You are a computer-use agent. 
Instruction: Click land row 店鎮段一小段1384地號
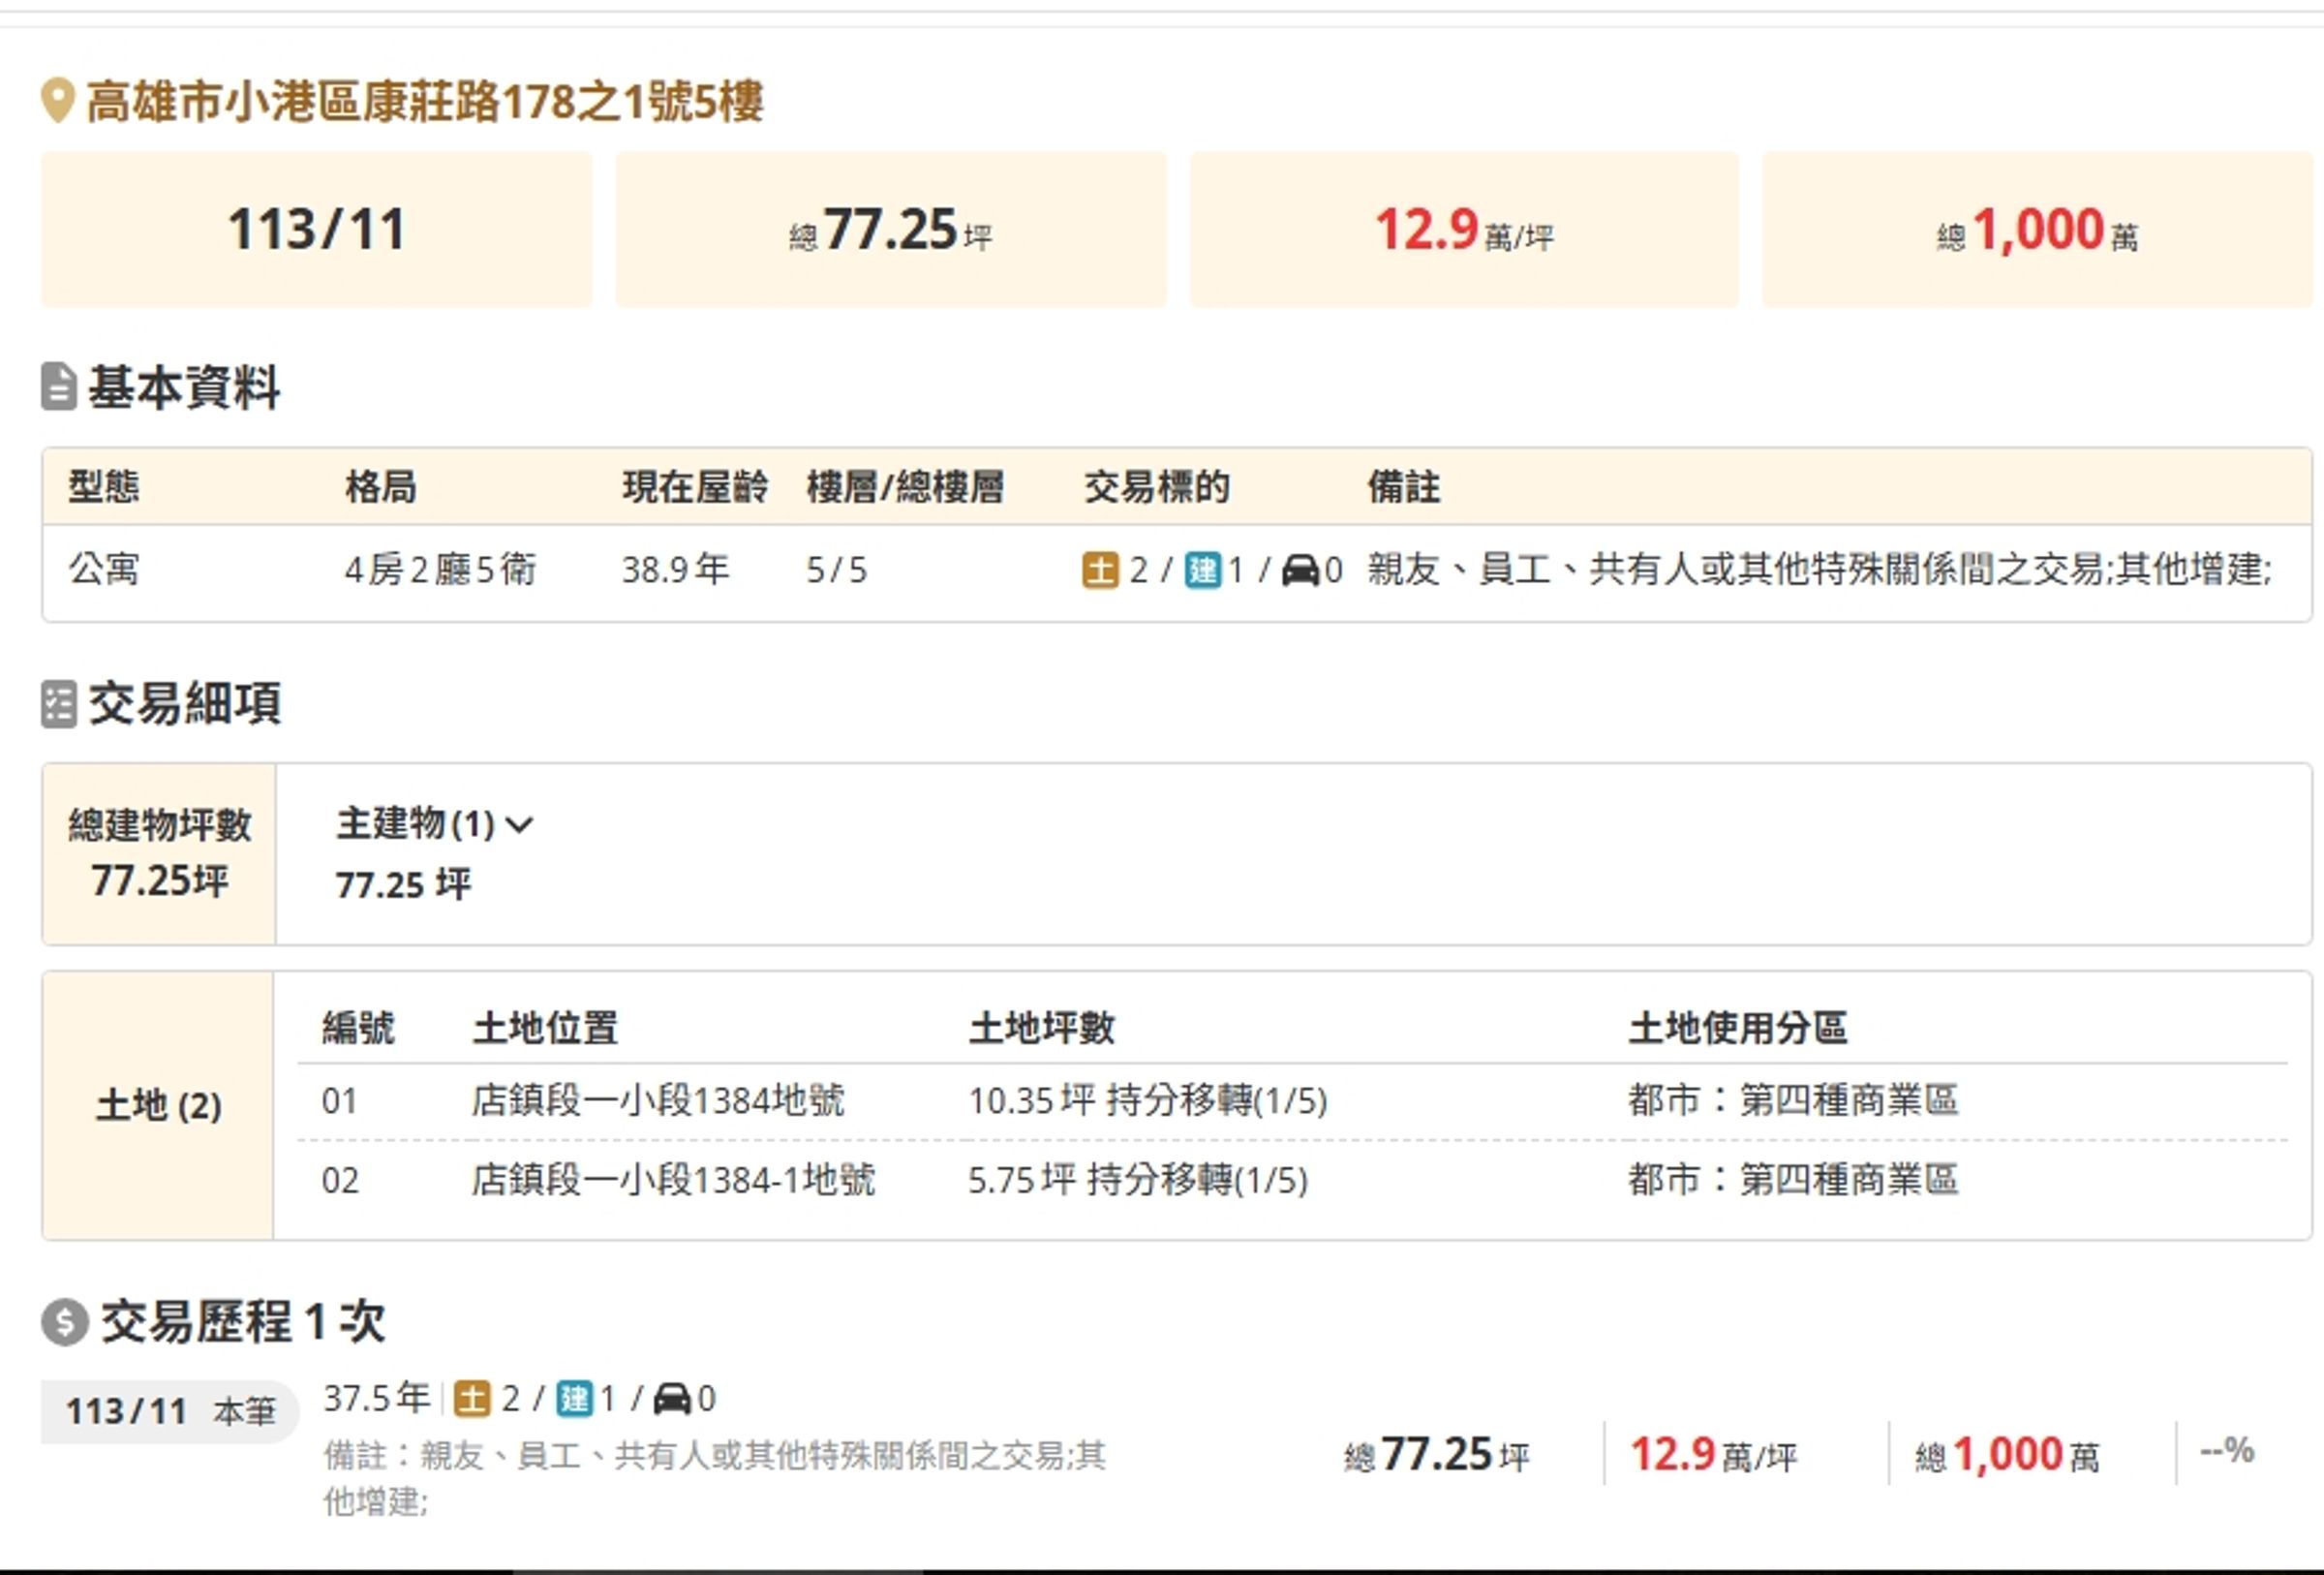pyautogui.click(x=658, y=1100)
